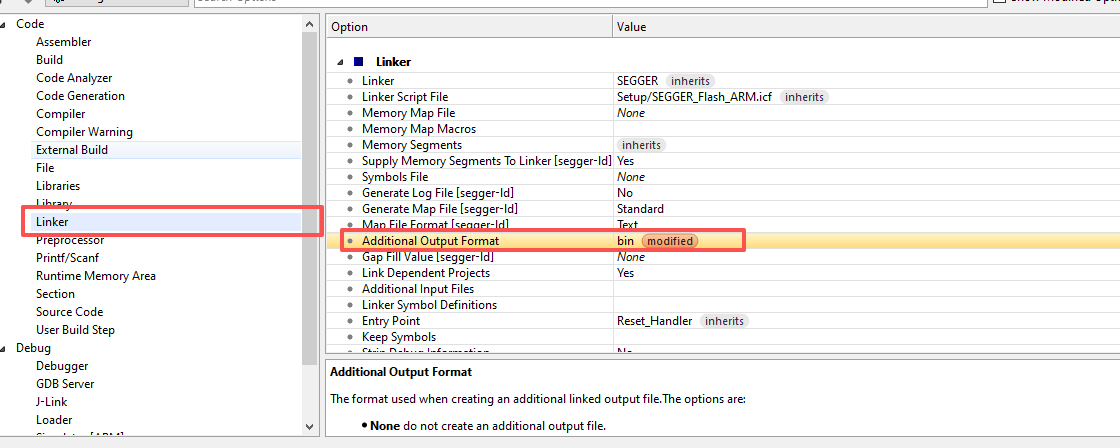The height and width of the screenshot is (448, 1120).
Task: Open J-Link settings under Debug
Action: click(54, 402)
